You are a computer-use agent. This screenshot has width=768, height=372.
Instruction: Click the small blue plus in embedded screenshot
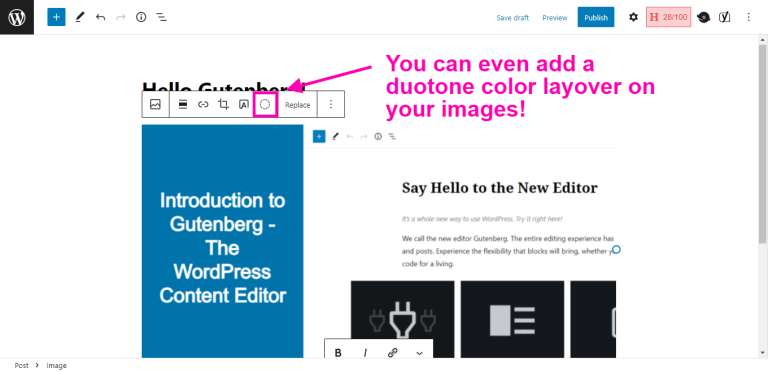[319, 137]
